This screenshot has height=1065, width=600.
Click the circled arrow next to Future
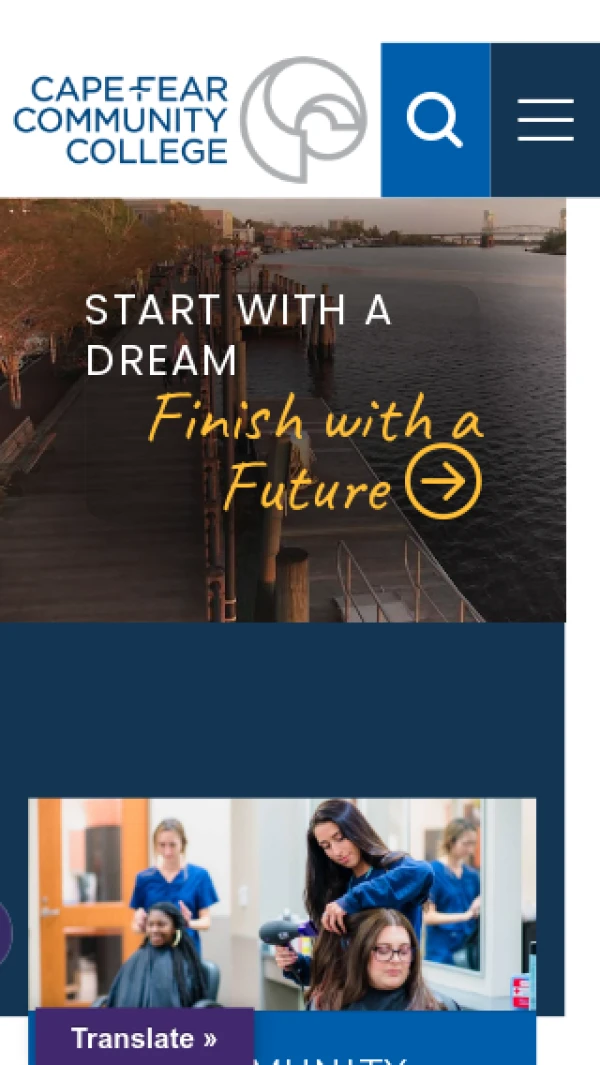[x=443, y=482]
